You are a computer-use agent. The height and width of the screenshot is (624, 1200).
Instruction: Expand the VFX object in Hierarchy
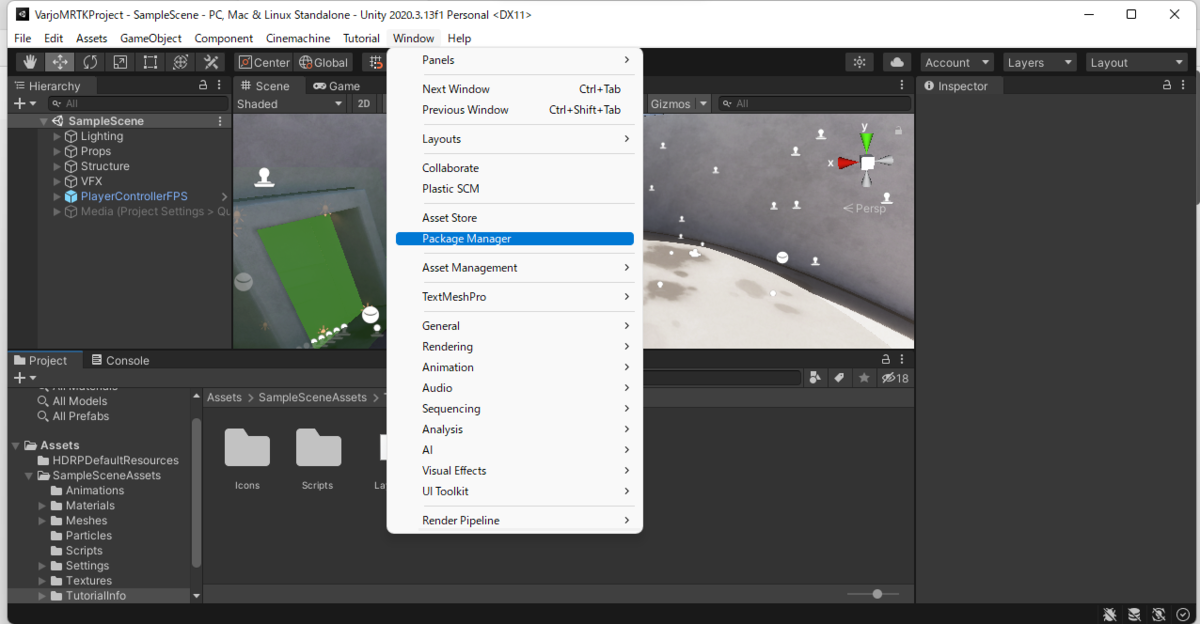point(57,181)
